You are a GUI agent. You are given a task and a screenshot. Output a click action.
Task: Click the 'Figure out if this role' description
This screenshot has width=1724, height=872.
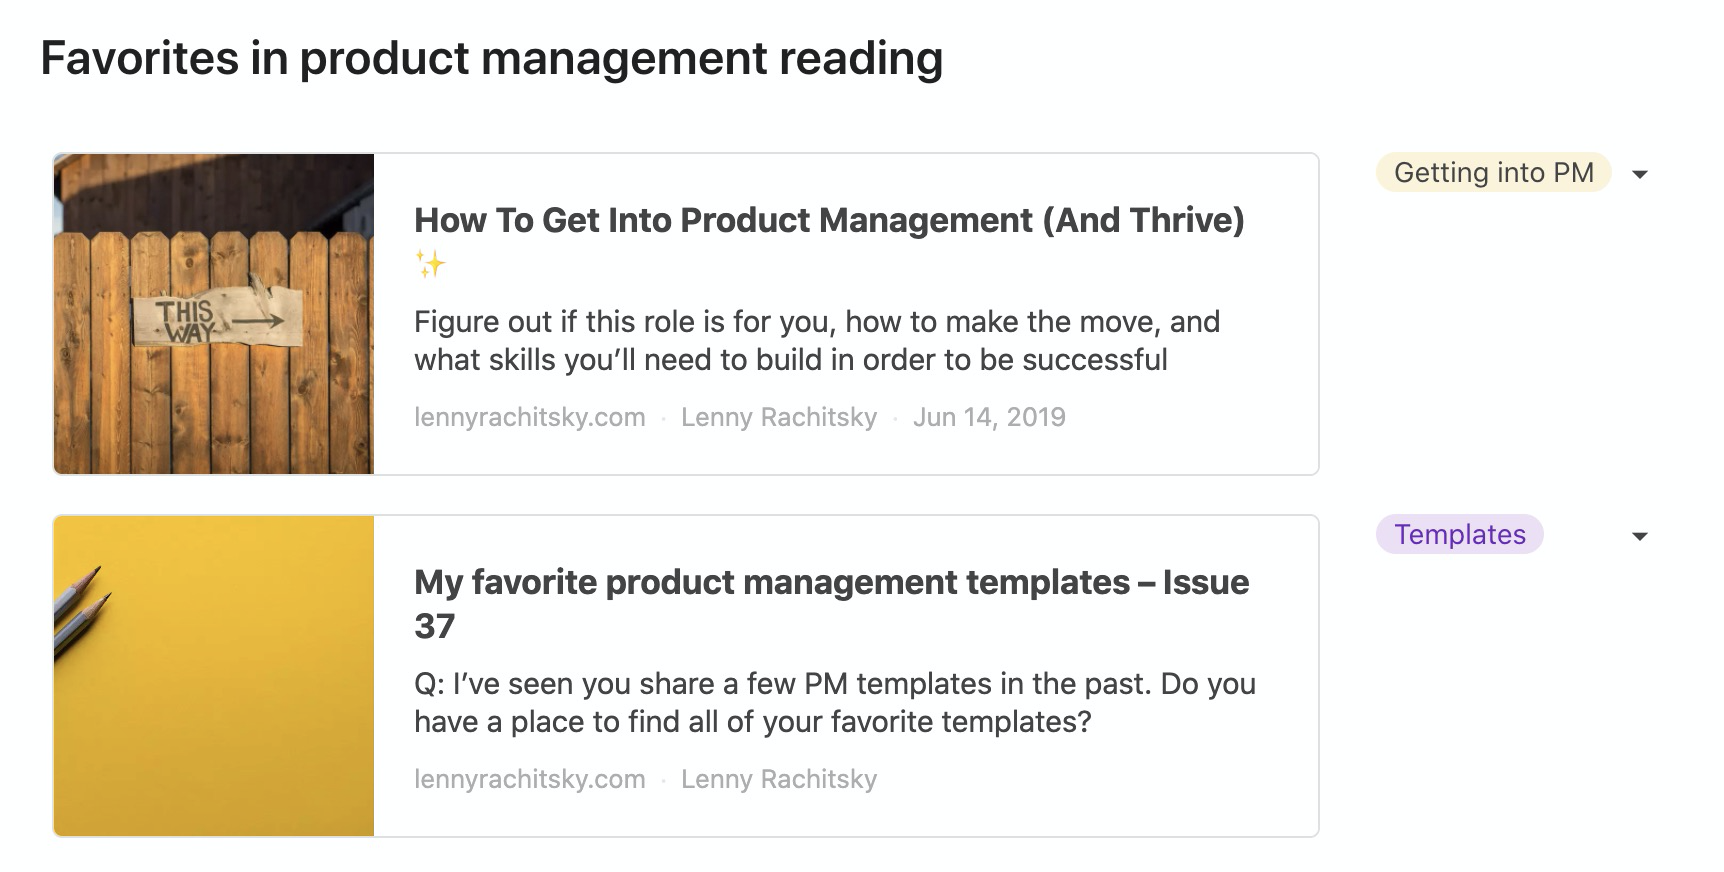click(x=816, y=341)
